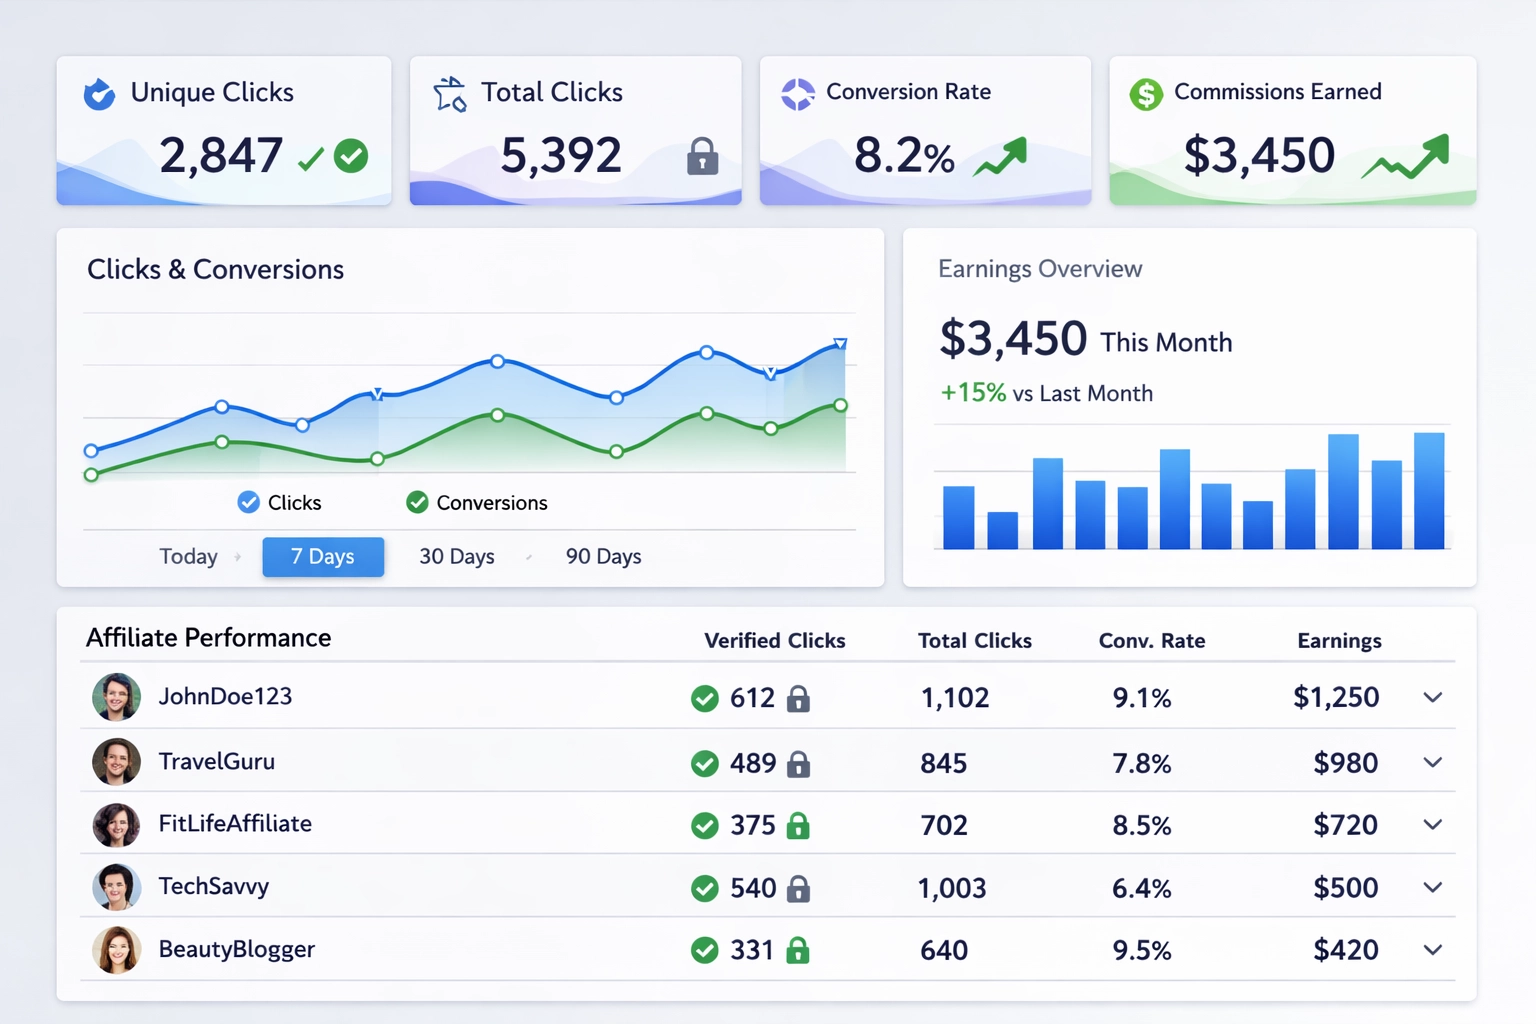This screenshot has height=1024, width=1536.
Task: Open the 90 Days chart view
Action: point(603,556)
